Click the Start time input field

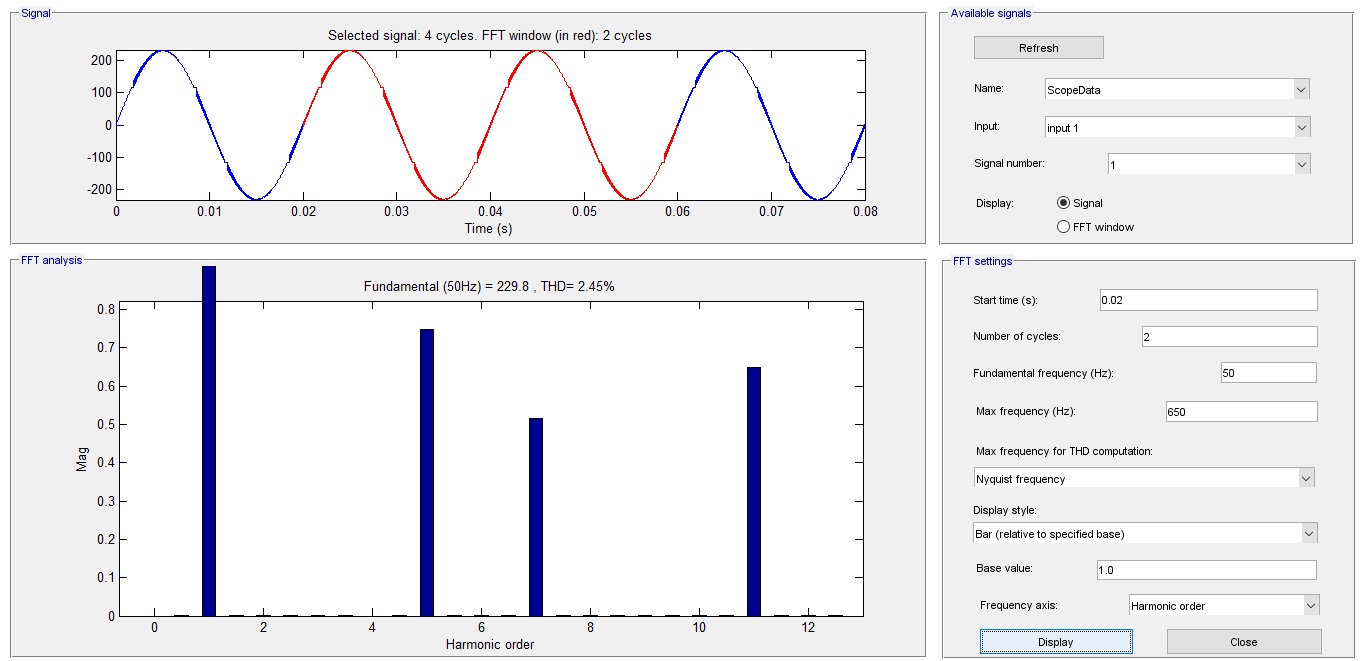(x=1207, y=300)
